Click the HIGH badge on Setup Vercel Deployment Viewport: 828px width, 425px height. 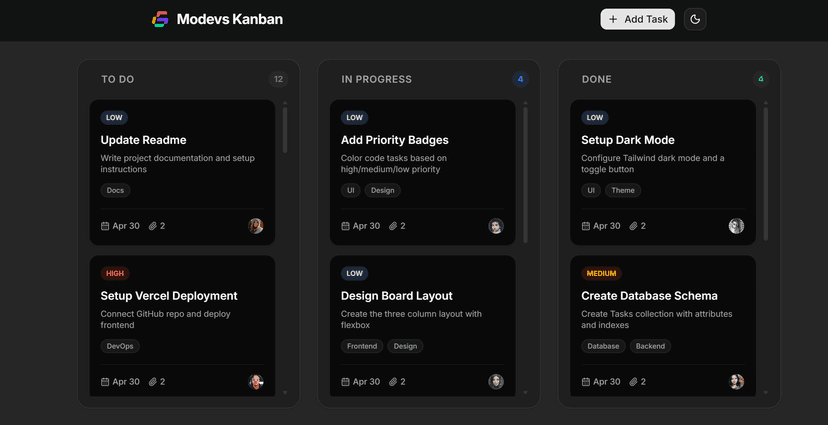click(x=115, y=273)
